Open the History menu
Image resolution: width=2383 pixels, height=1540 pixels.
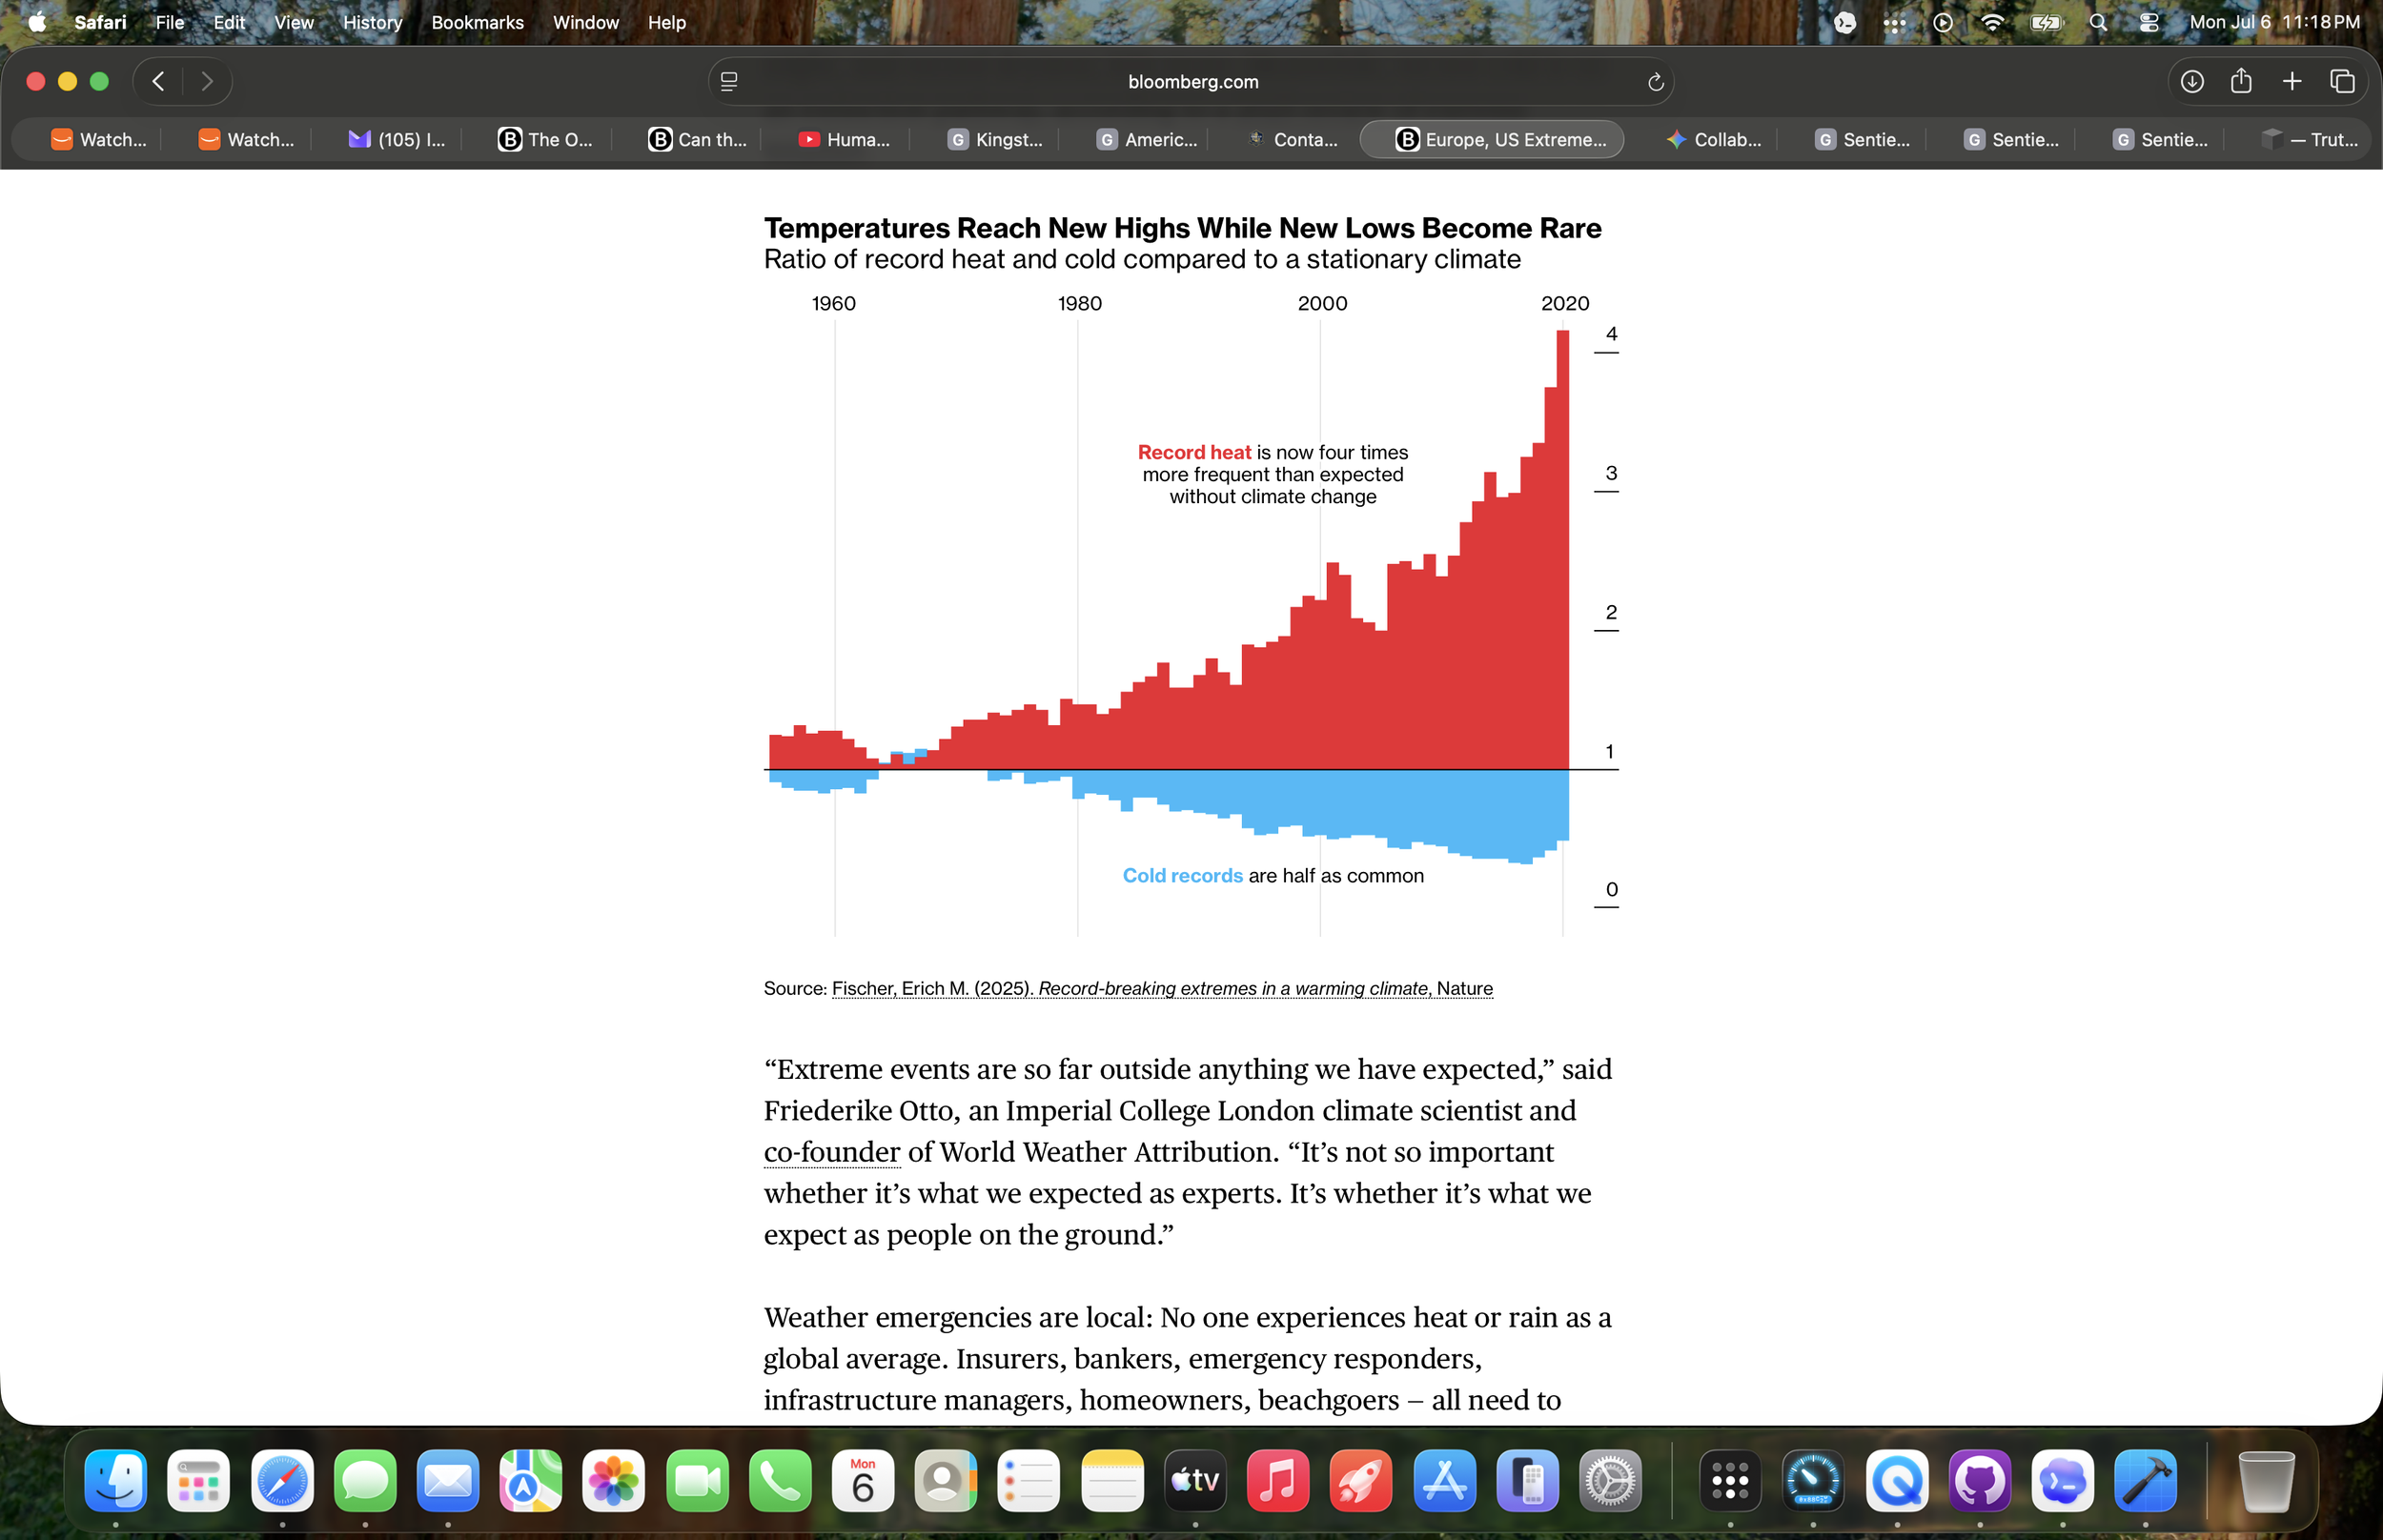[x=372, y=22]
